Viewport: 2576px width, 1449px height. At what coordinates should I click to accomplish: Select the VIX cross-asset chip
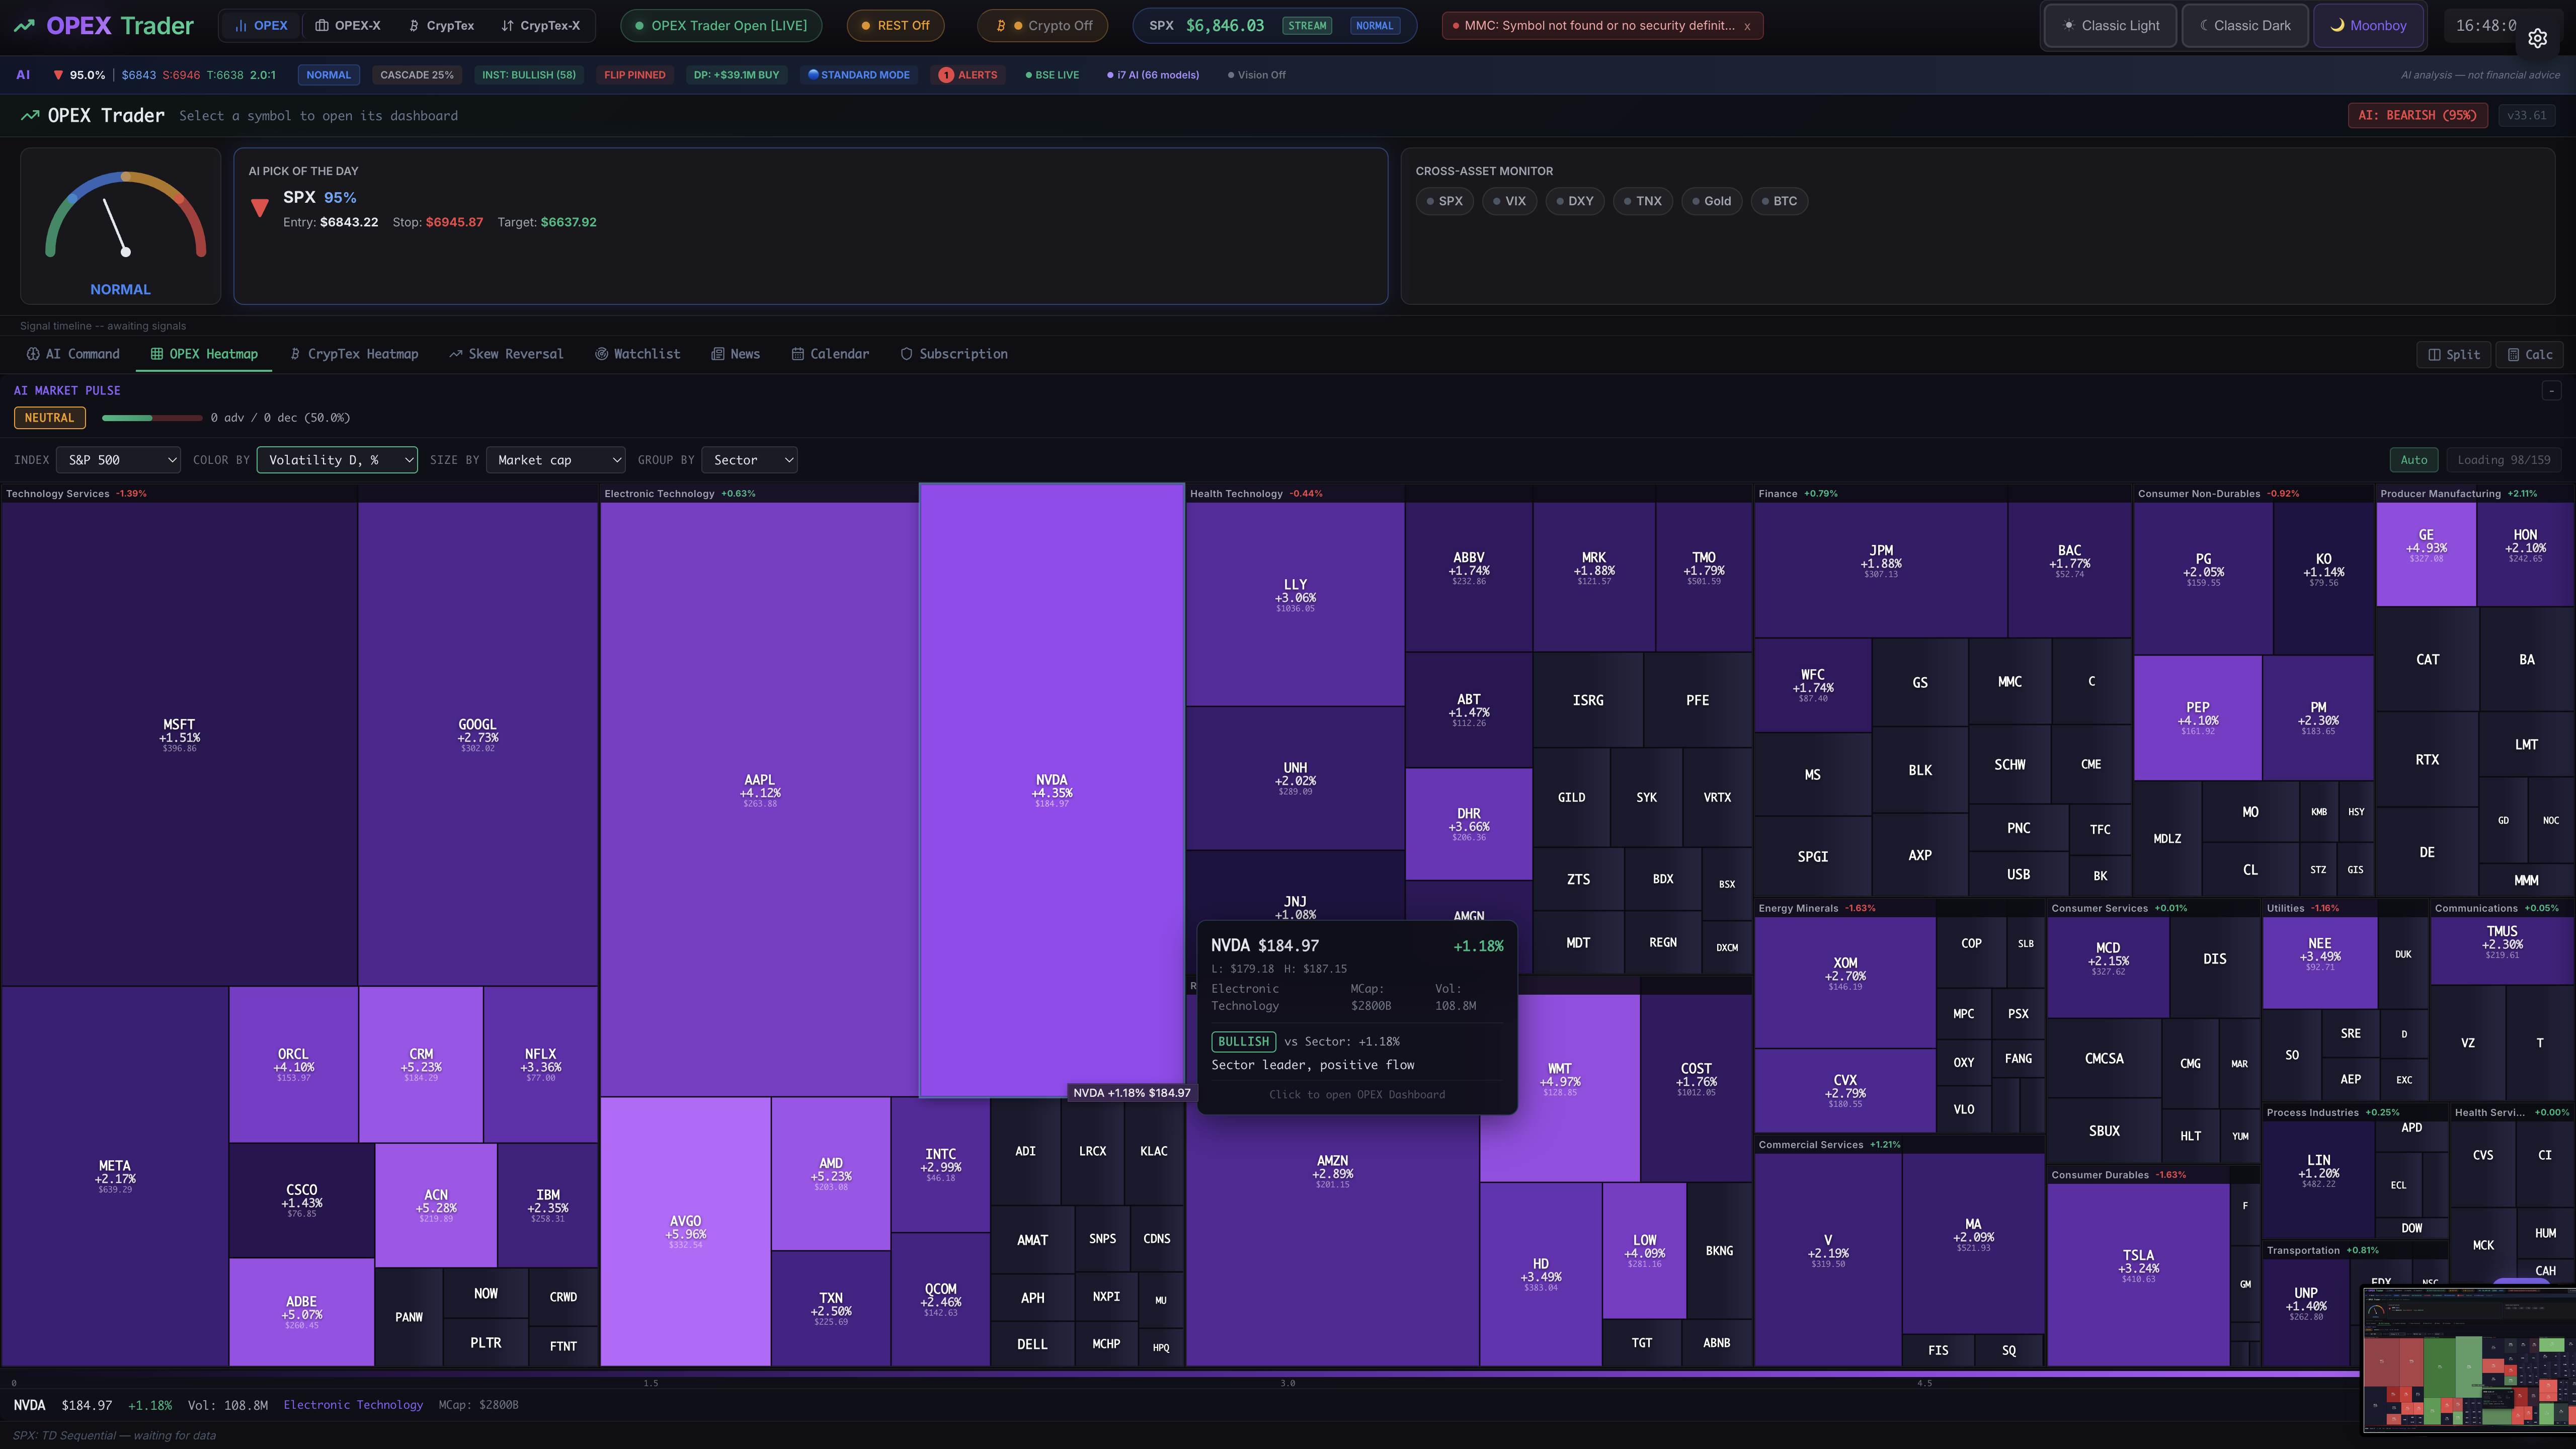pos(1509,201)
